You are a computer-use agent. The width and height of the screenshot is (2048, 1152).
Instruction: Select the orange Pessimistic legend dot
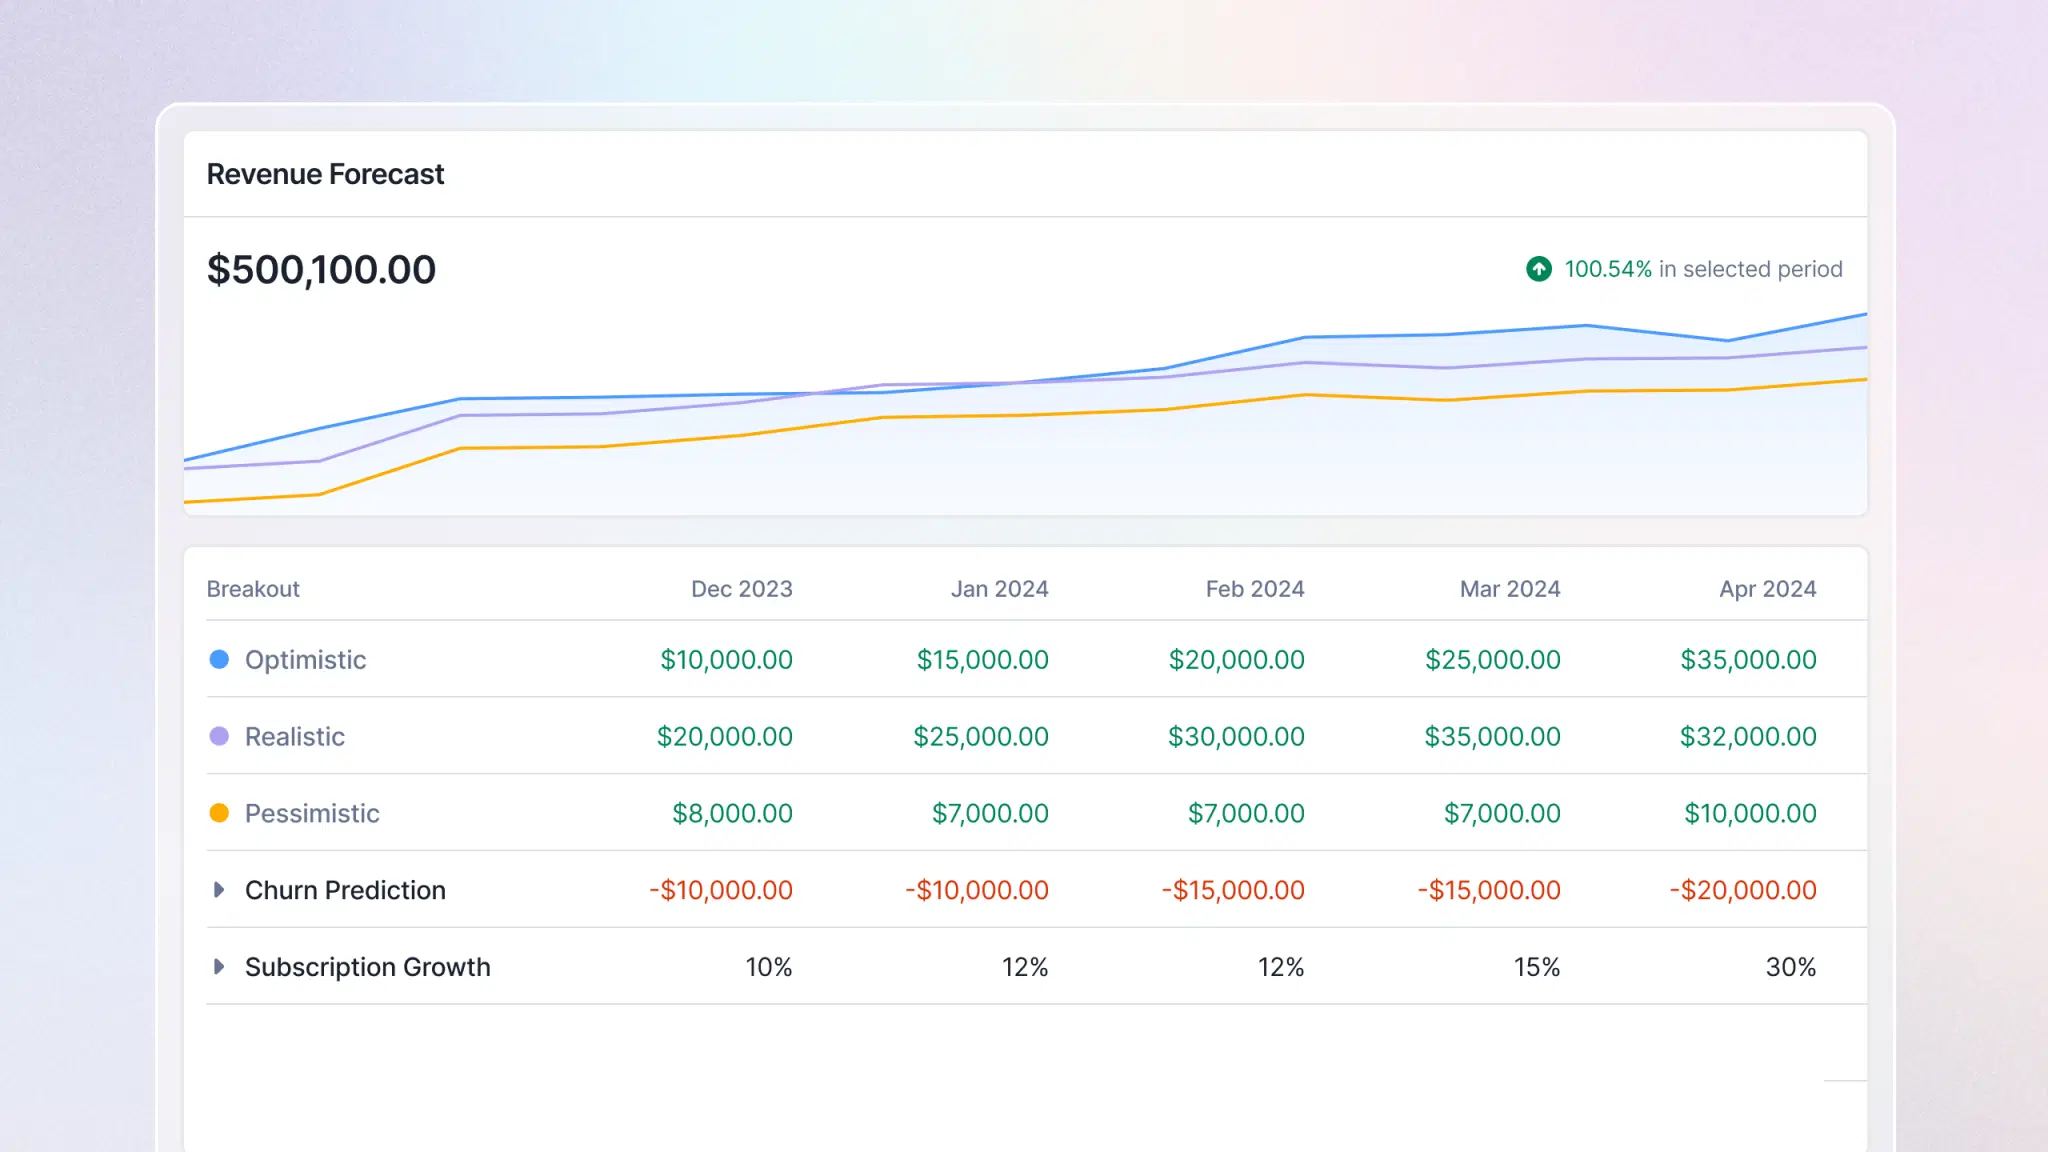(x=219, y=813)
